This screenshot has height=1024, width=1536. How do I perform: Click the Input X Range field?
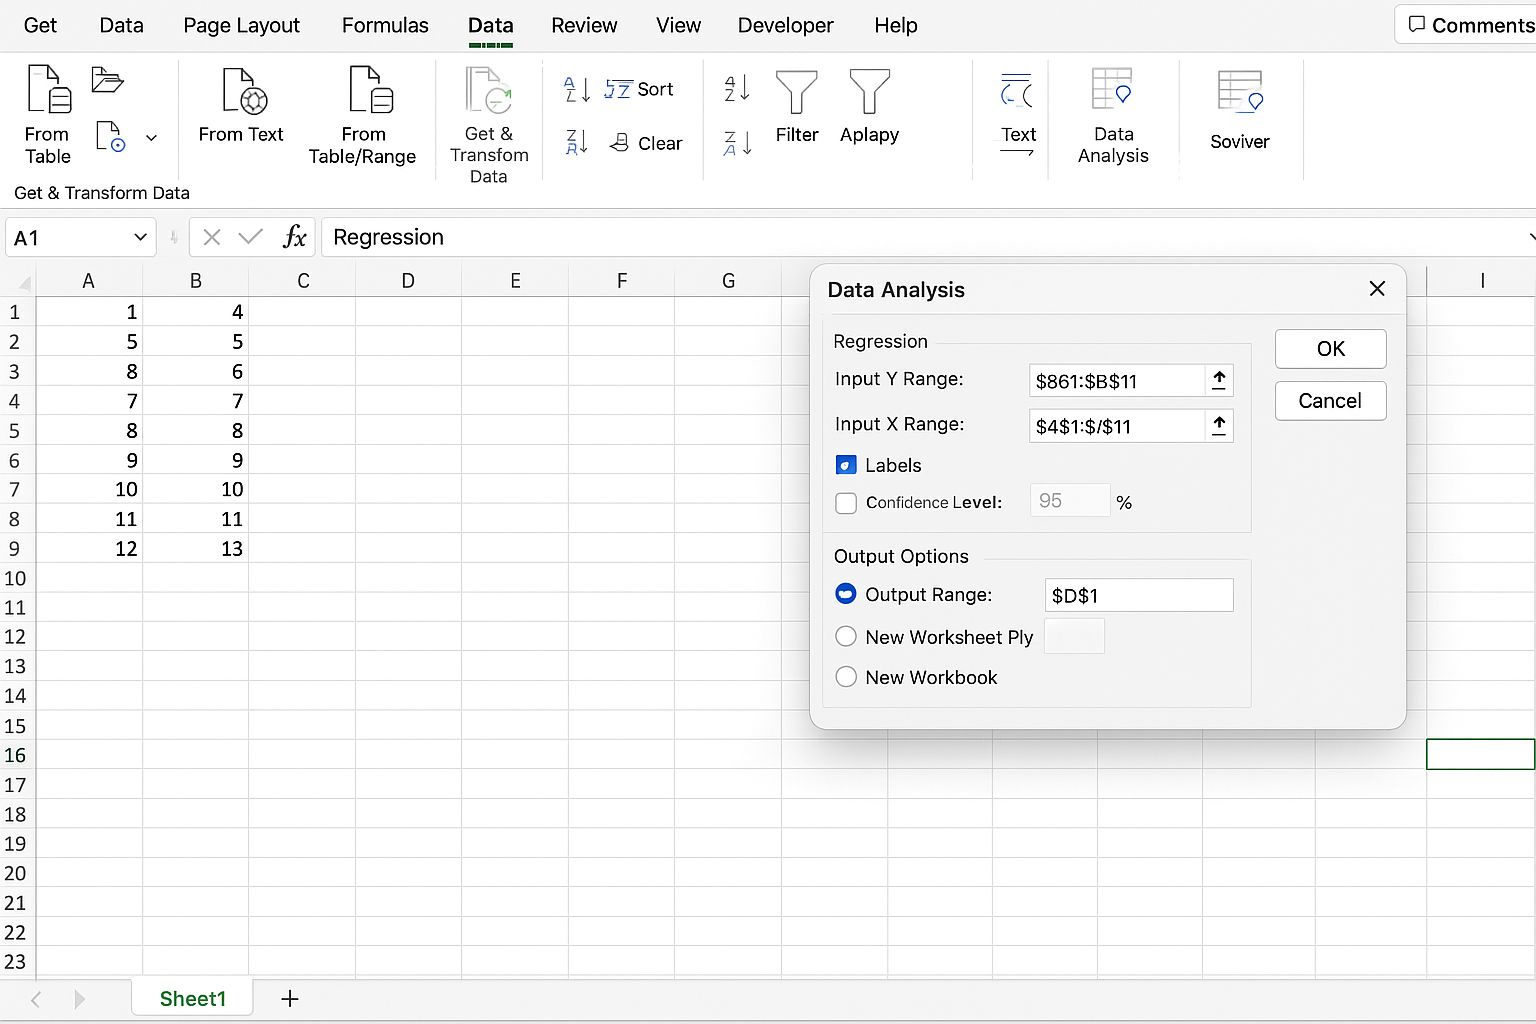(1117, 426)
